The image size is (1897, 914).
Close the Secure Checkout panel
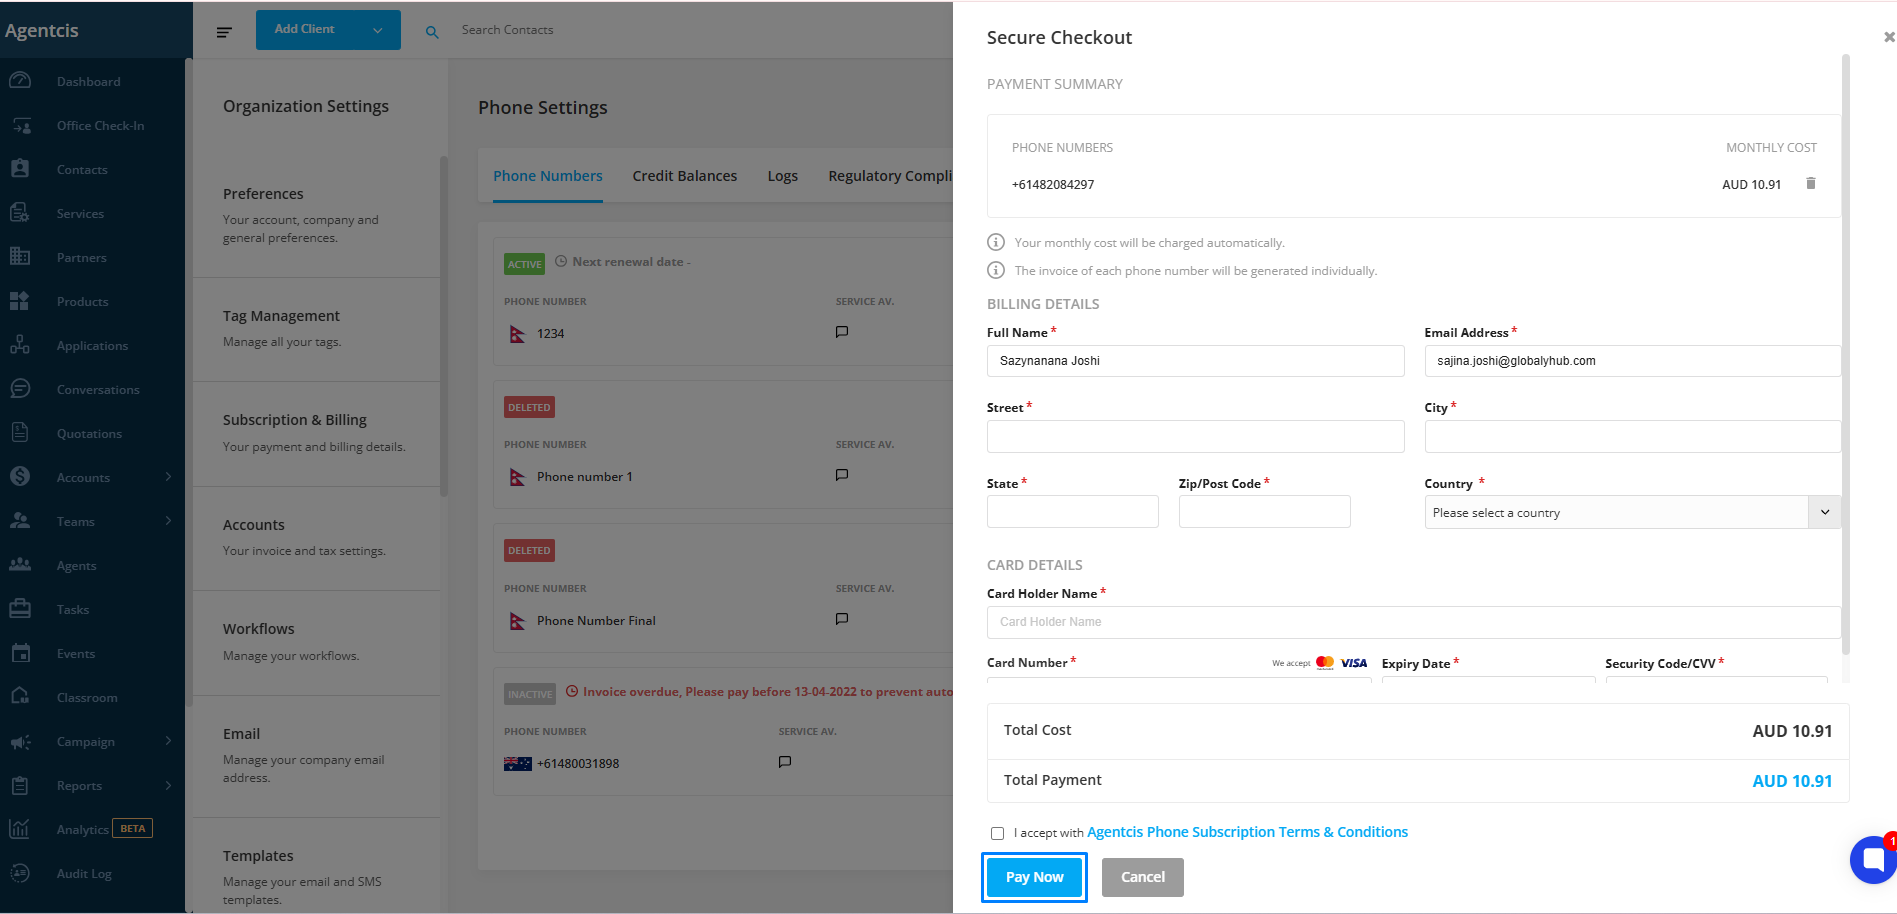(x=1888, y=37)
